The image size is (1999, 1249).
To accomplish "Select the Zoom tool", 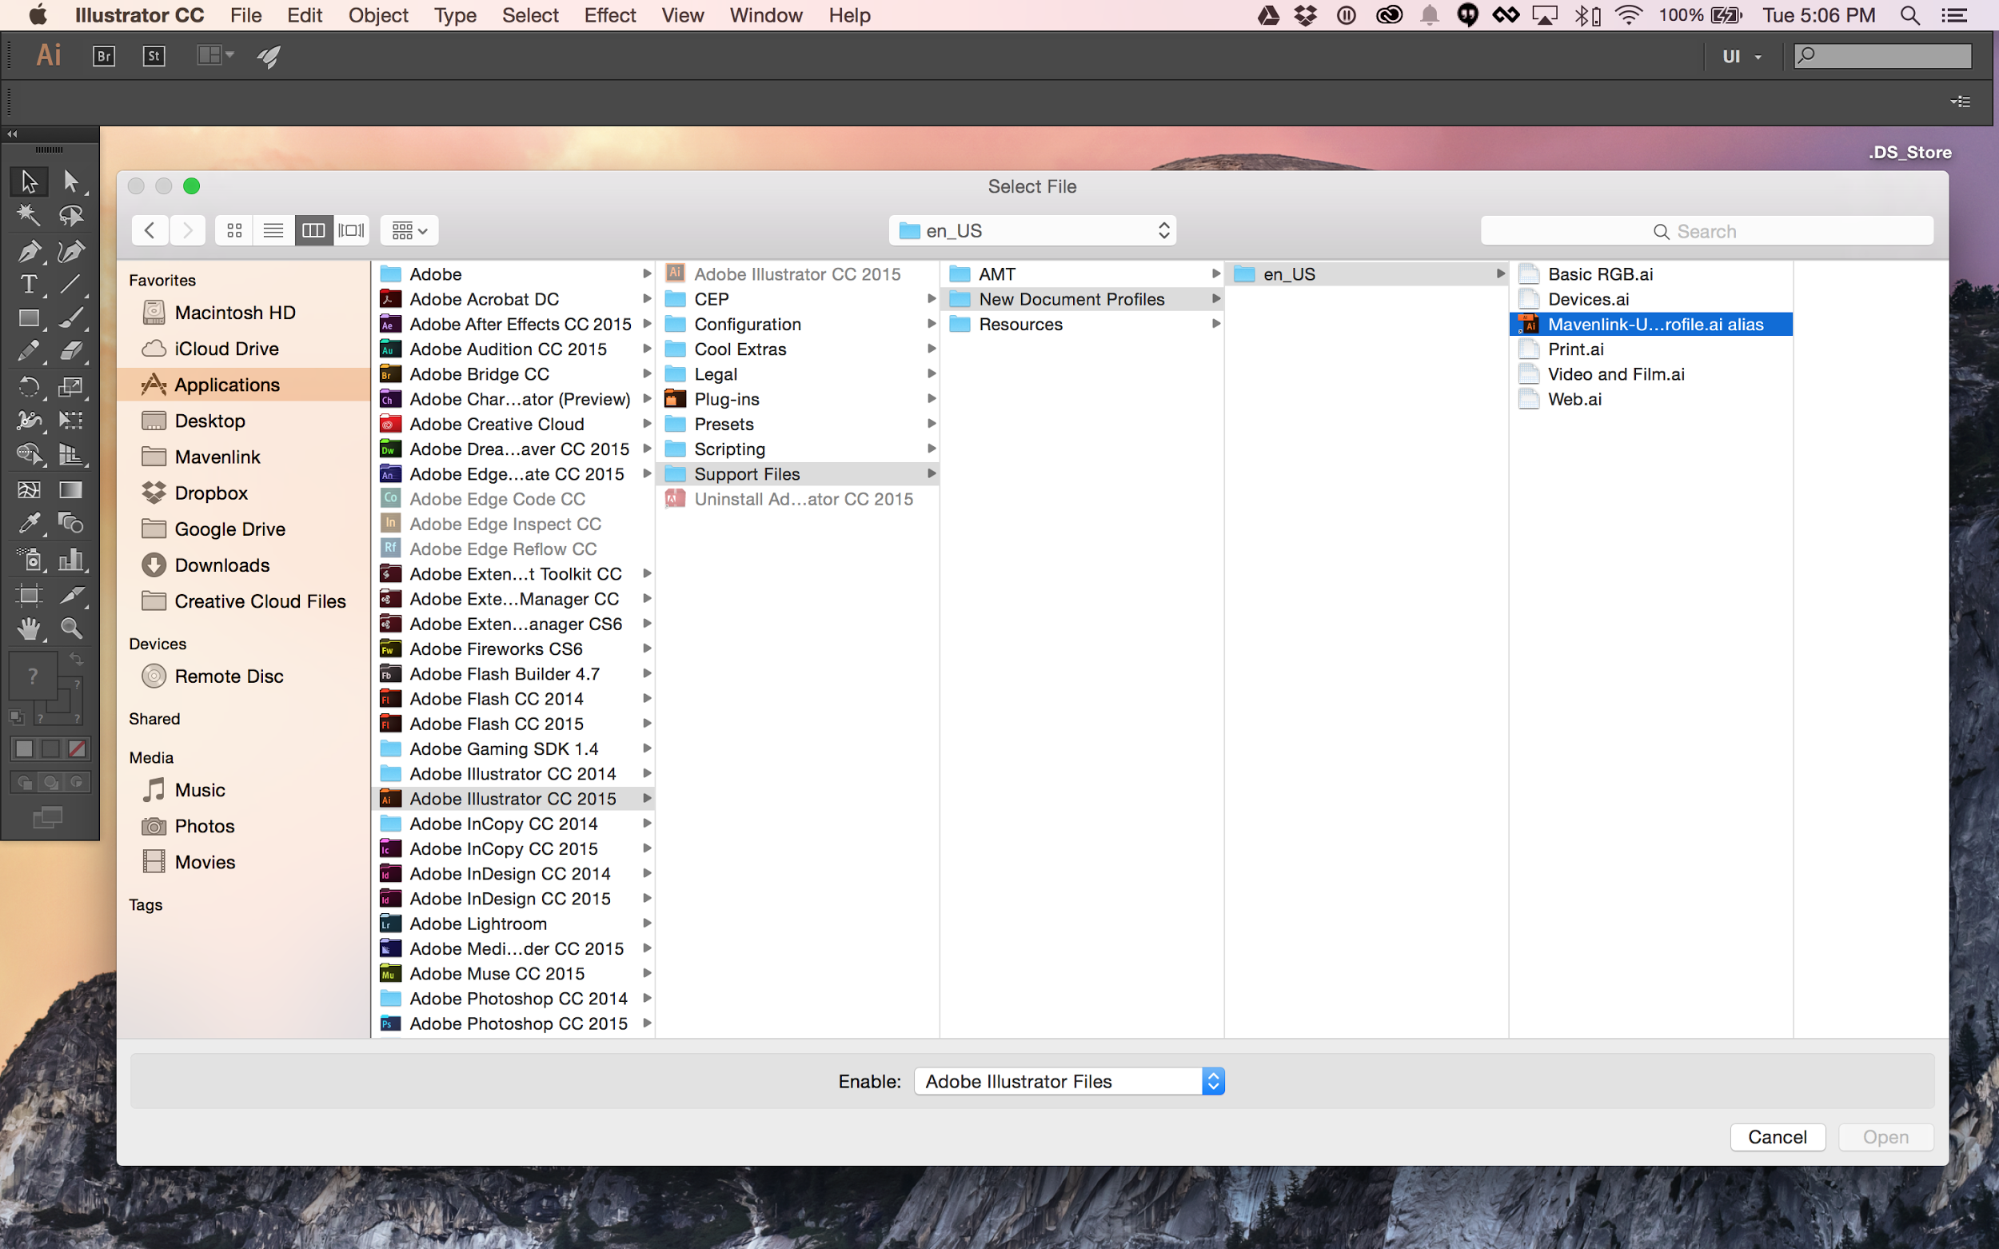I will coord(71,628).
